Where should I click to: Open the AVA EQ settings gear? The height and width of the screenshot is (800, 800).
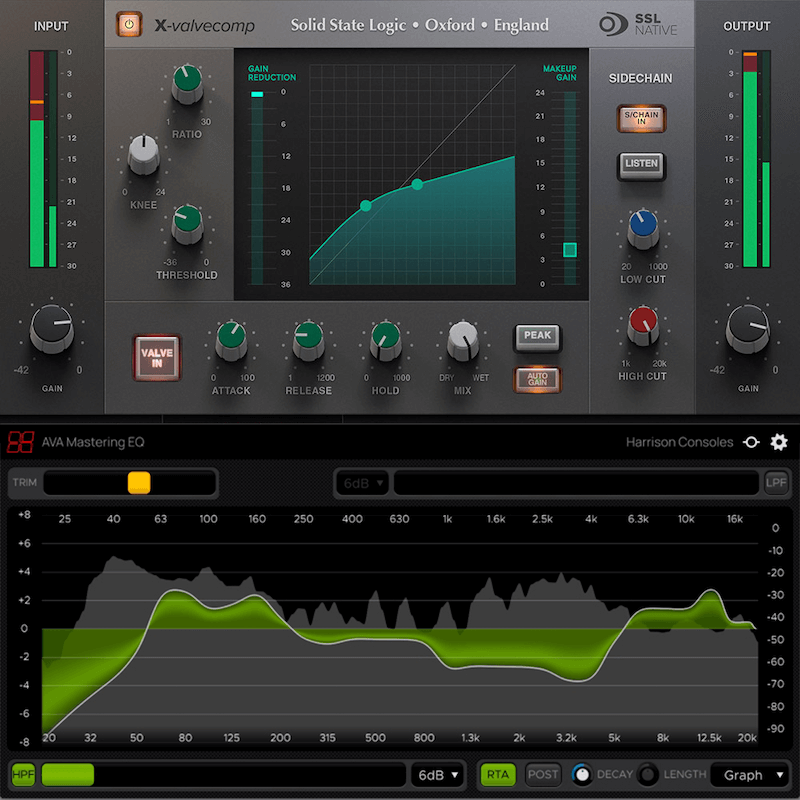pyautogui.click(x=779, y=441)
